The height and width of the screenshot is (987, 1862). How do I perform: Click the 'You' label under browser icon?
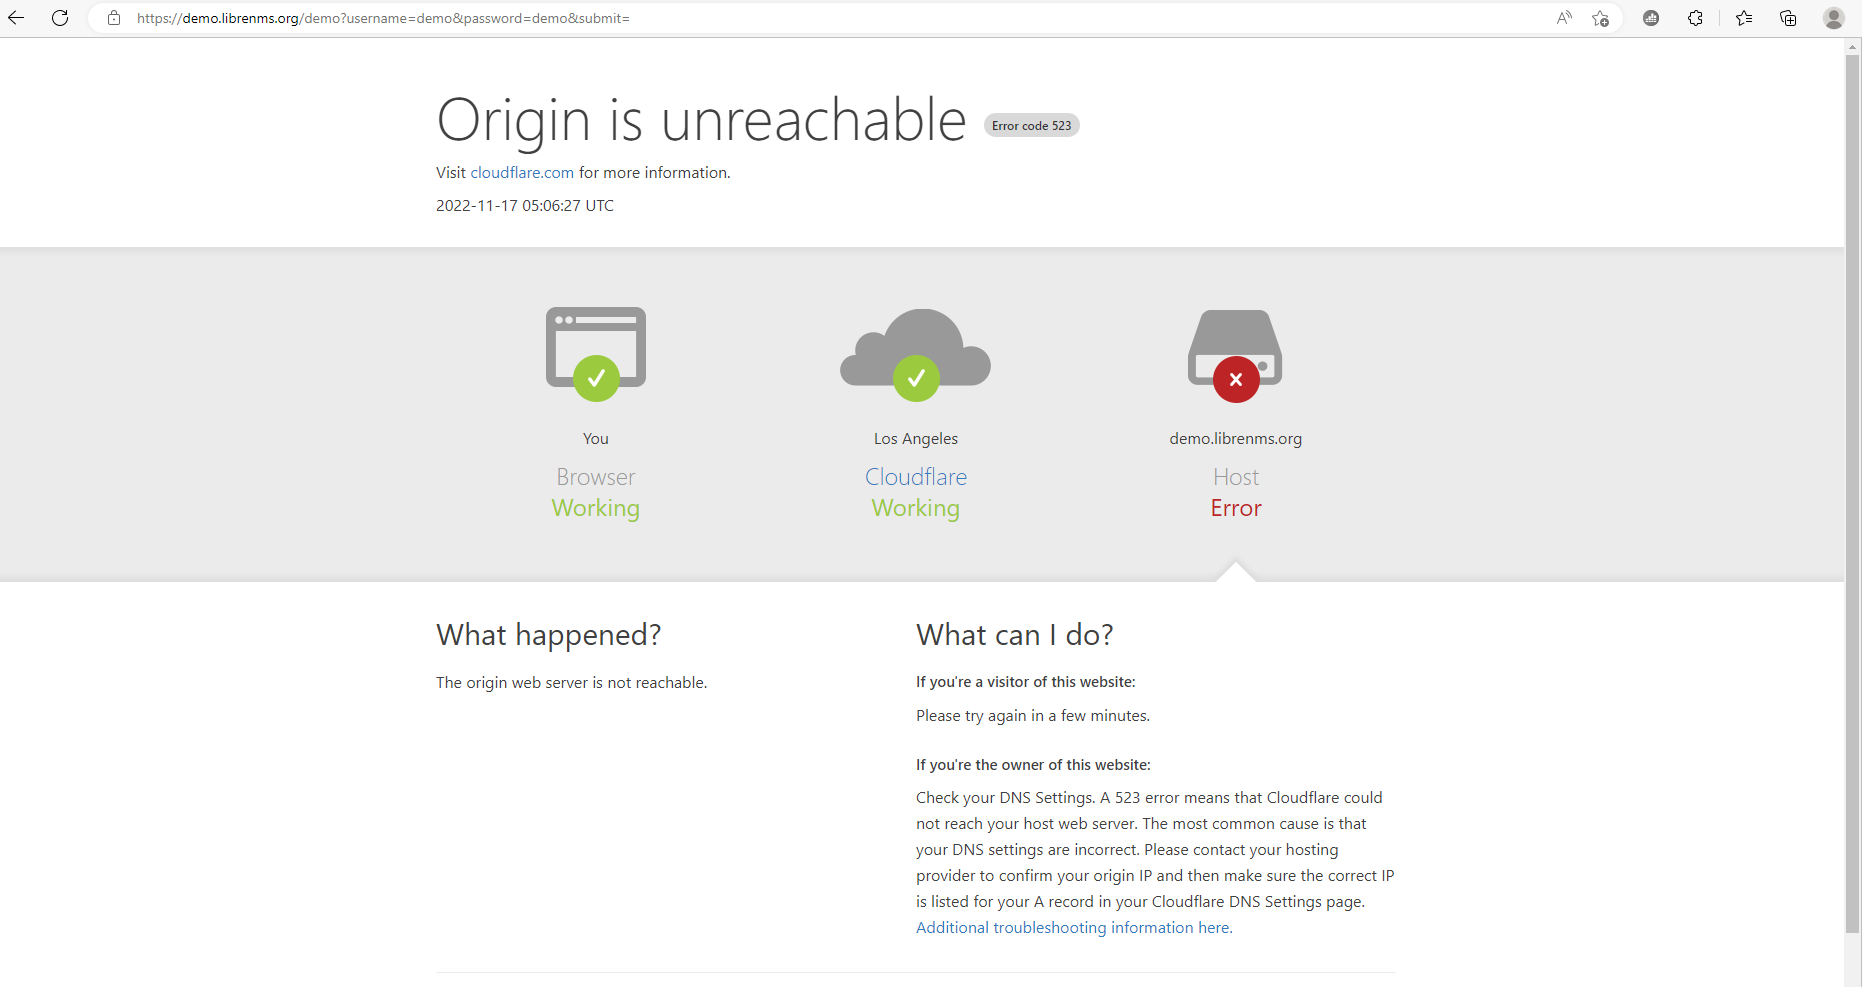point(596,438)
